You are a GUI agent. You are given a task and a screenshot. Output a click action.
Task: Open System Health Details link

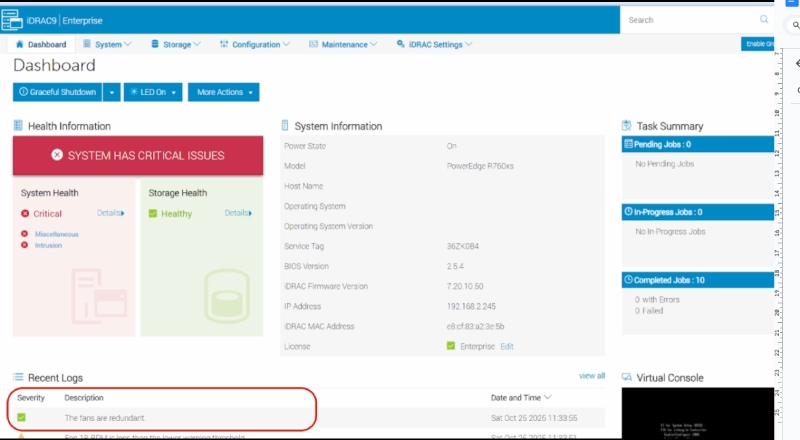[x=111, y=213]
